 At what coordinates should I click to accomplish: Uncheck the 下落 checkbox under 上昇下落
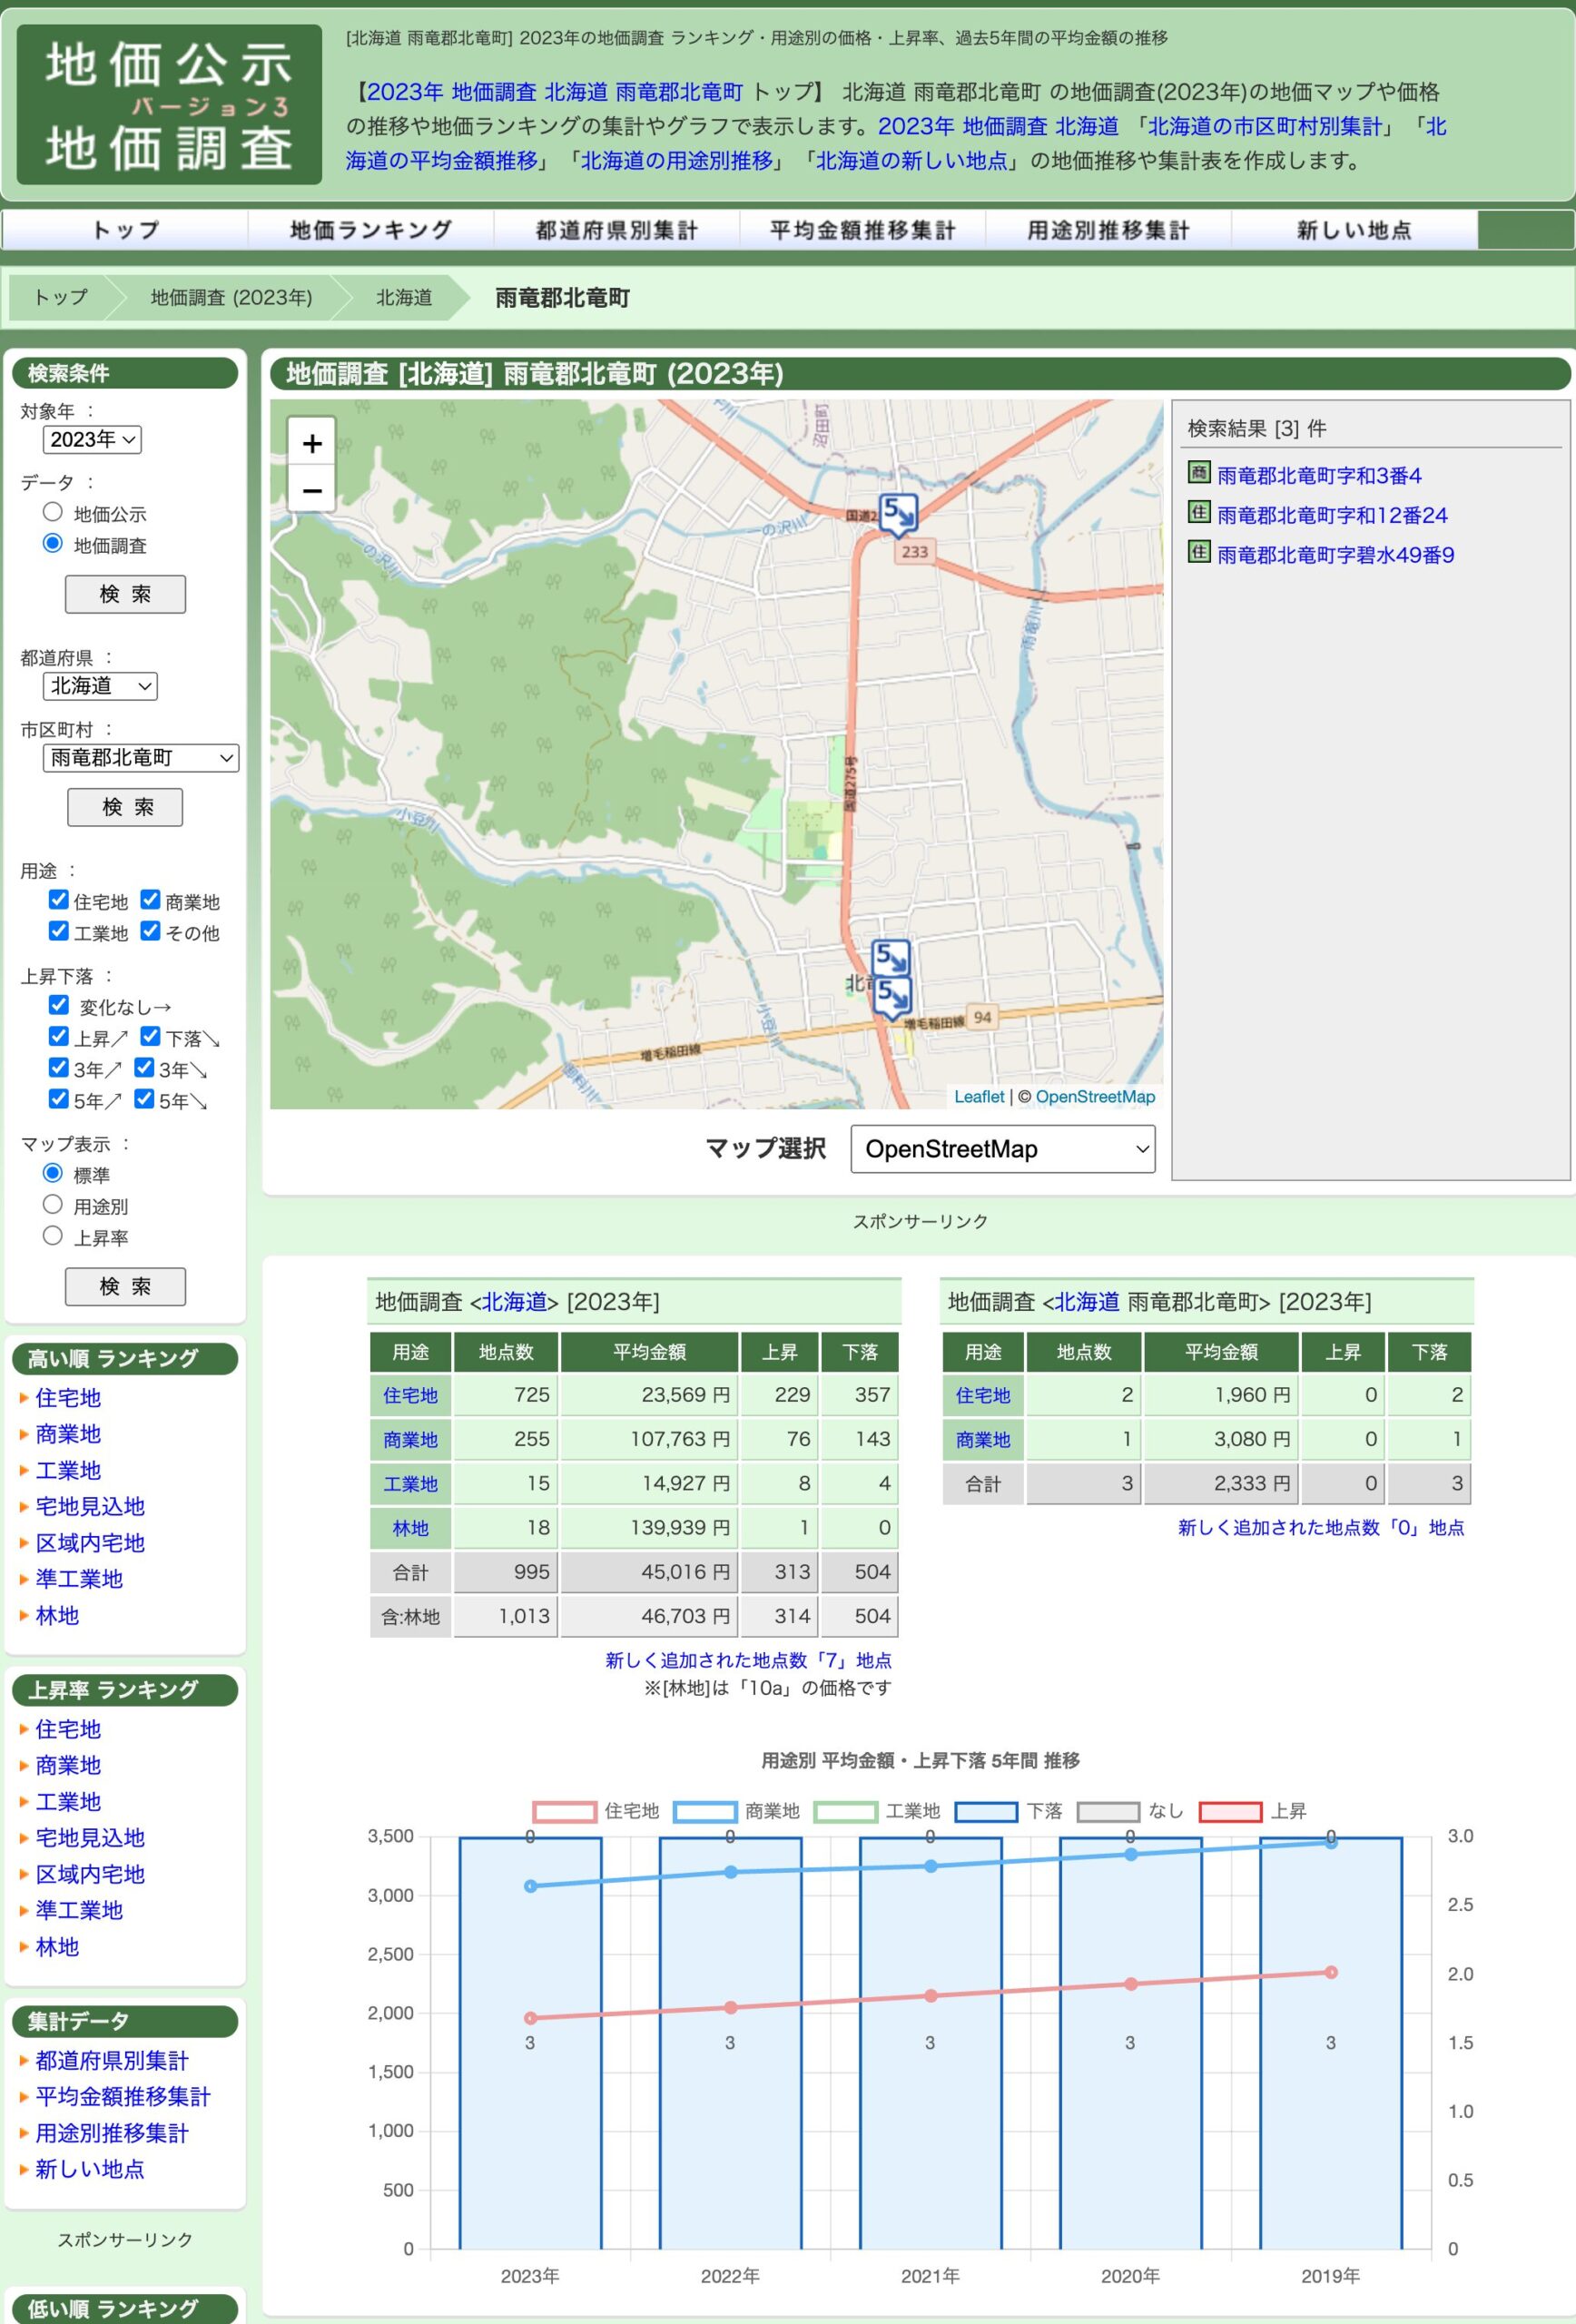[x=149, y=1037]
